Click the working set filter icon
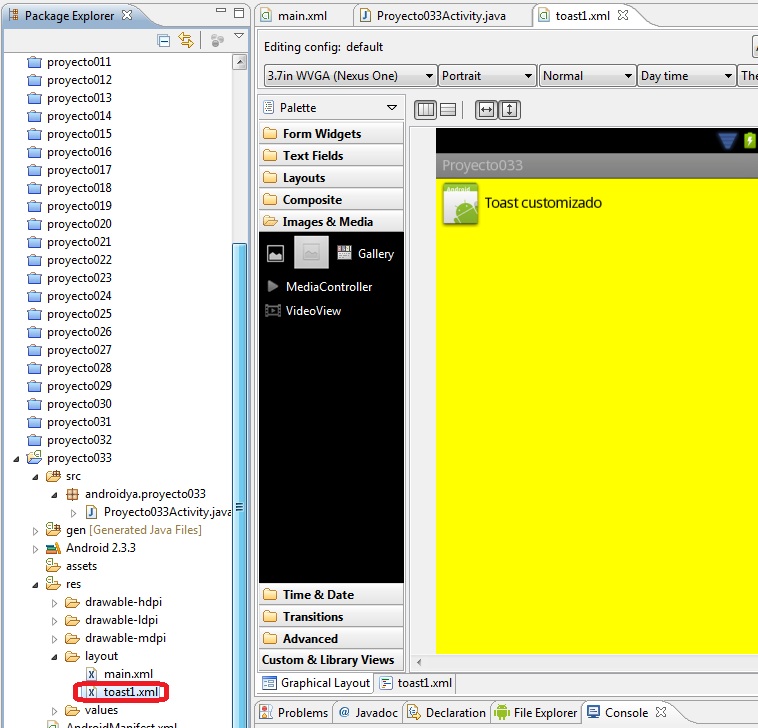Viewport: 758px width, 728px height. (x=217, y=41)
